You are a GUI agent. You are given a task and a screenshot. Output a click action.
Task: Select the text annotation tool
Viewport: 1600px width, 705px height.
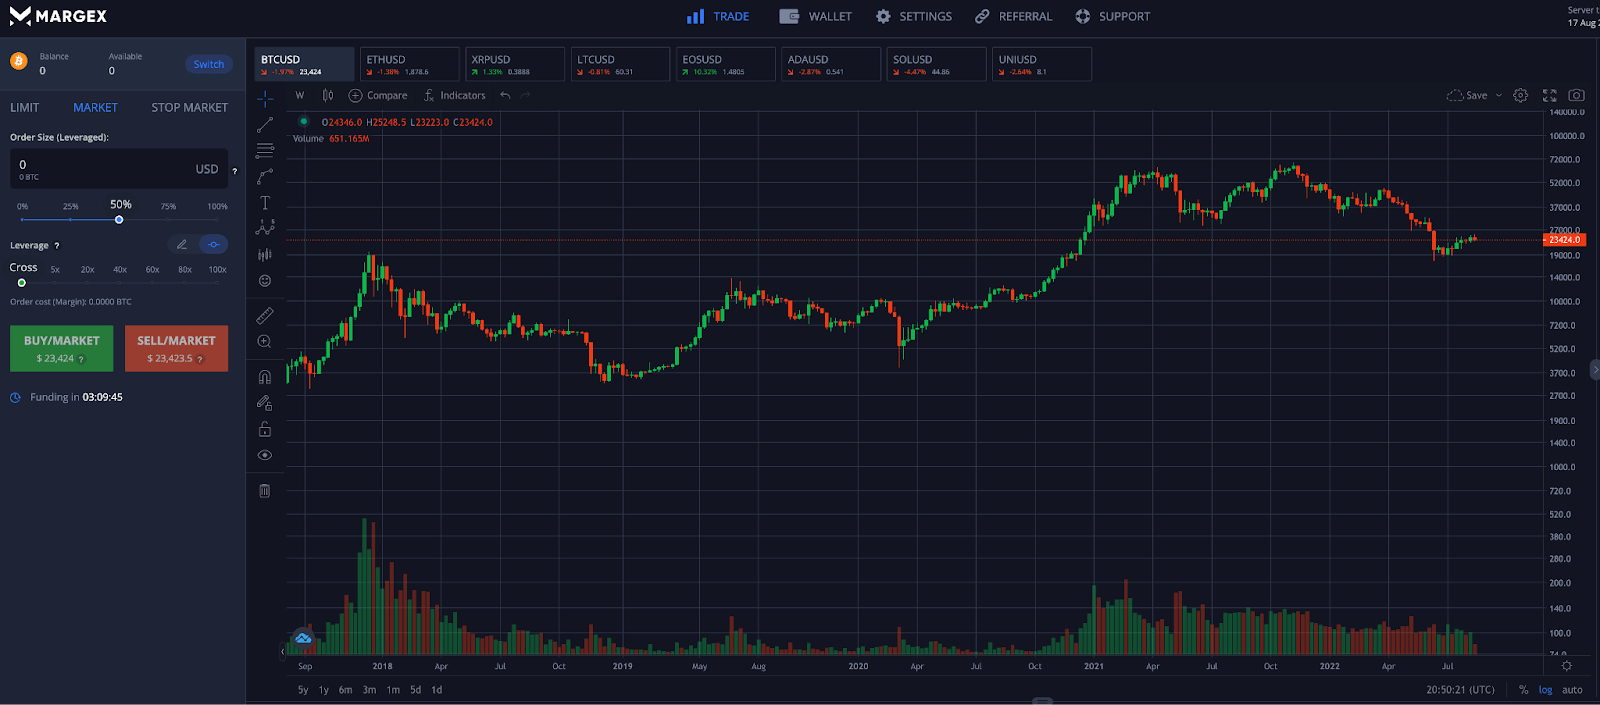point(265,203)
